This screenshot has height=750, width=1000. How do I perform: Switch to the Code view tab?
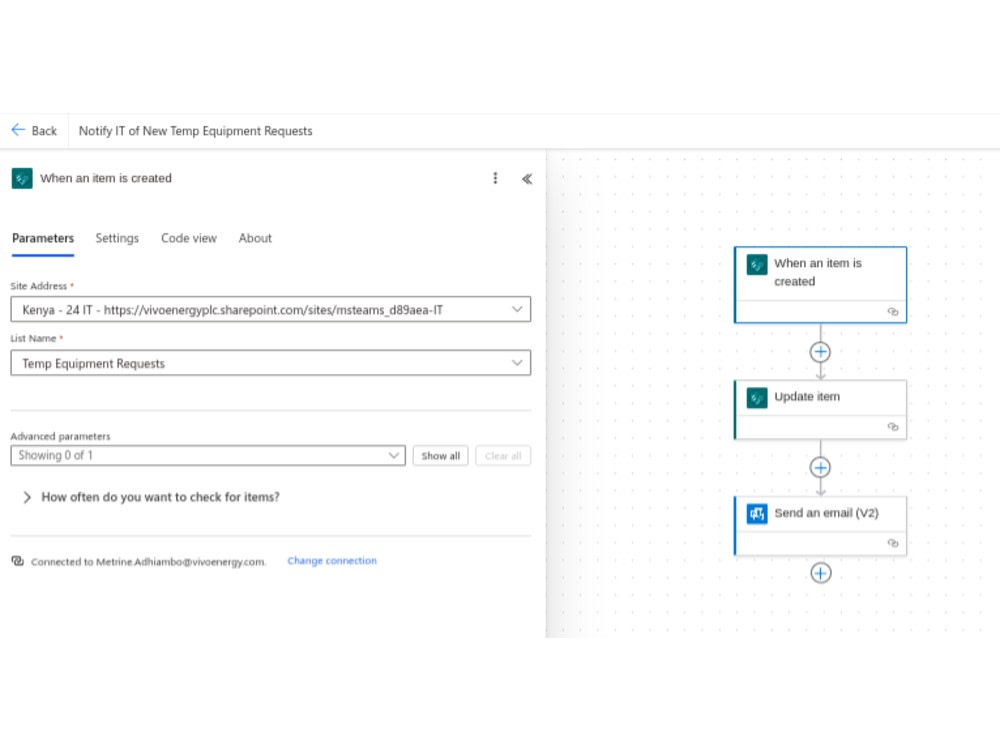click(x=189, y=238)
